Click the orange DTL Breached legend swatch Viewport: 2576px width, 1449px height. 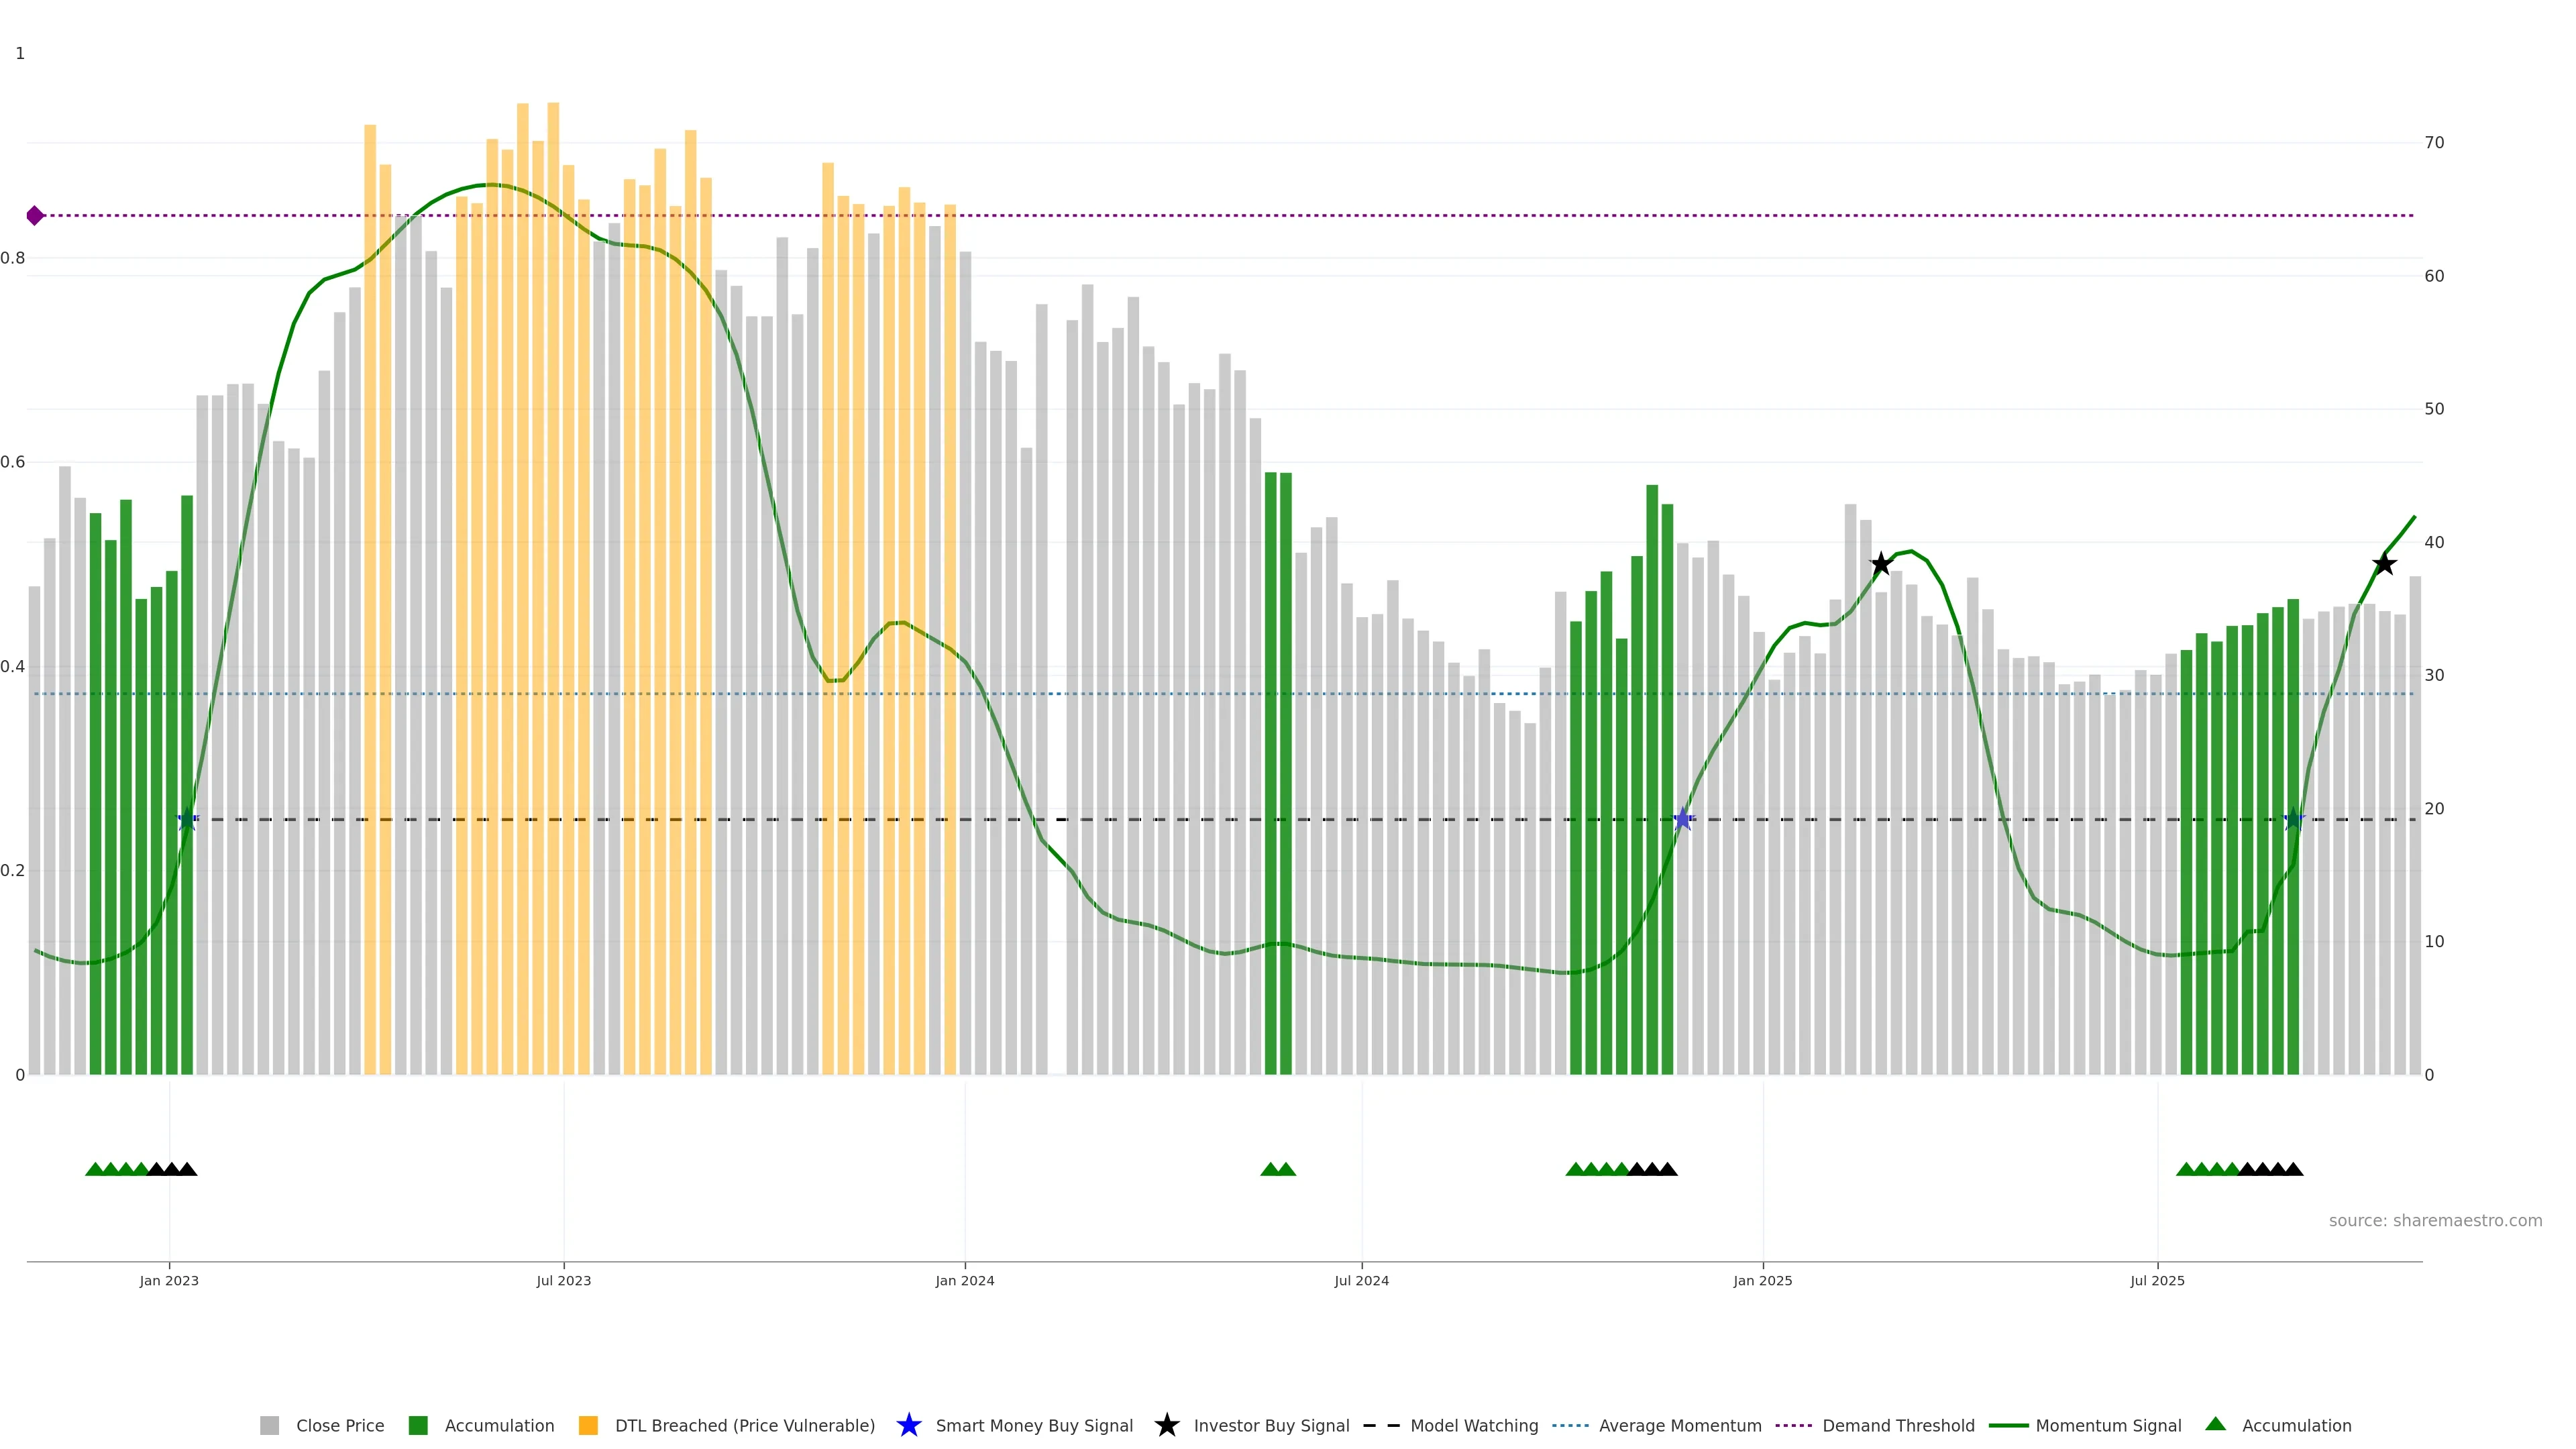[588, 1426]
